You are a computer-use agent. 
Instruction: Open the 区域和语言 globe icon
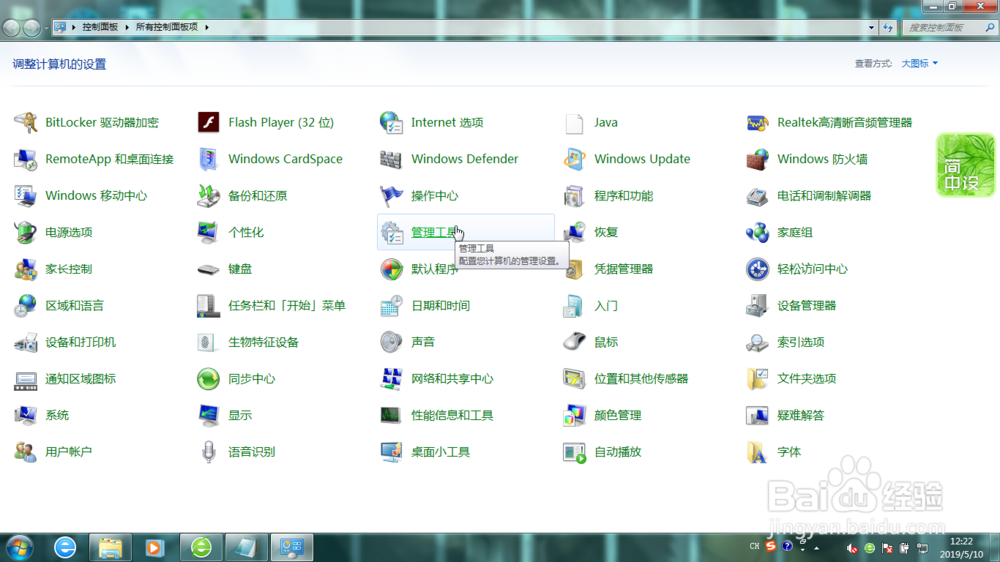[x=26, y=306]
